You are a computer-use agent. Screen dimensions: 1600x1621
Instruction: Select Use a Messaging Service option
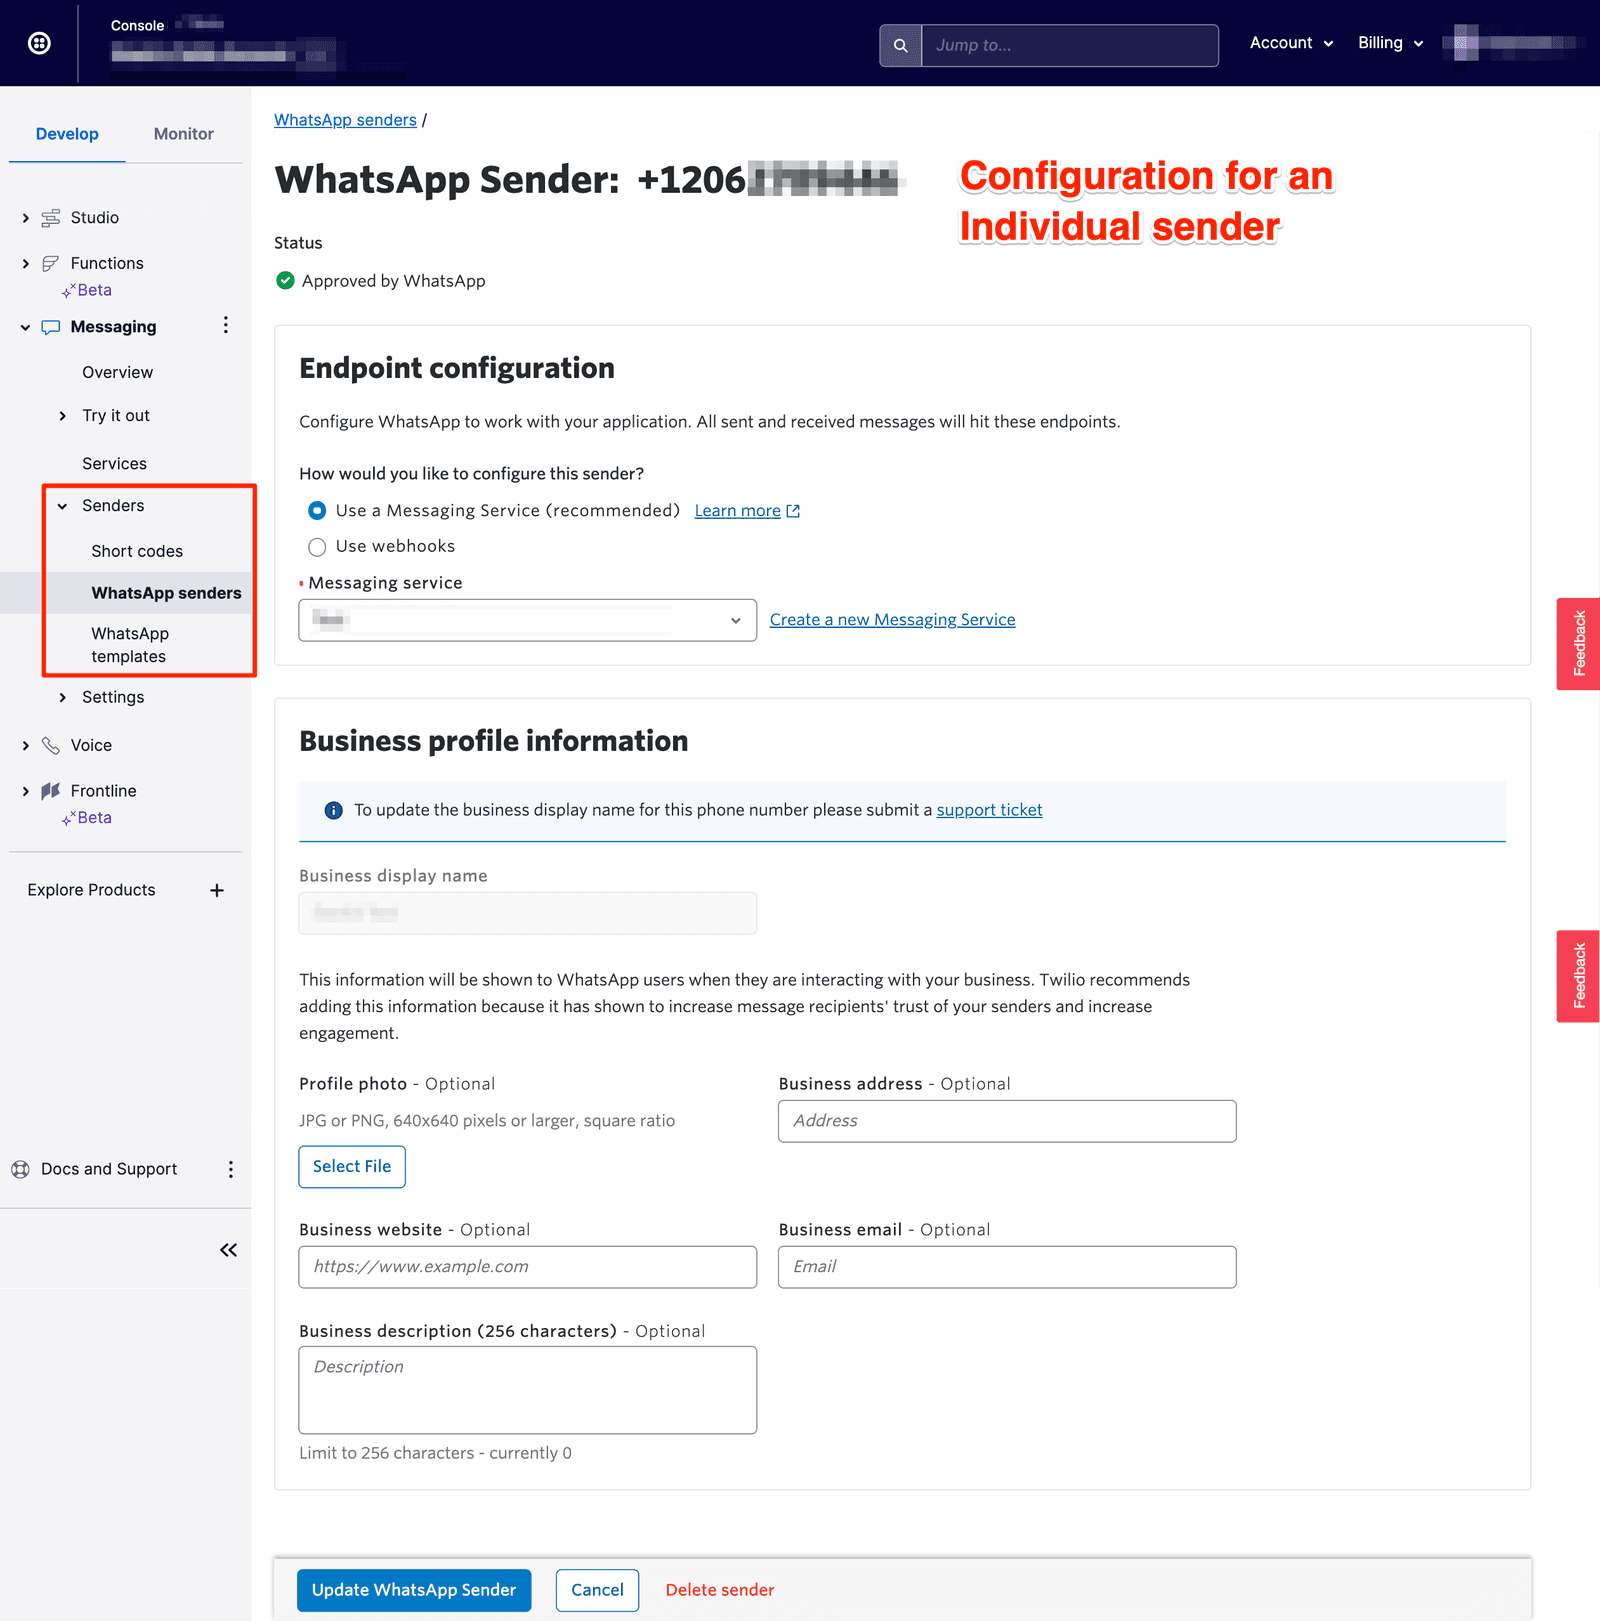(x=317, y=511)
